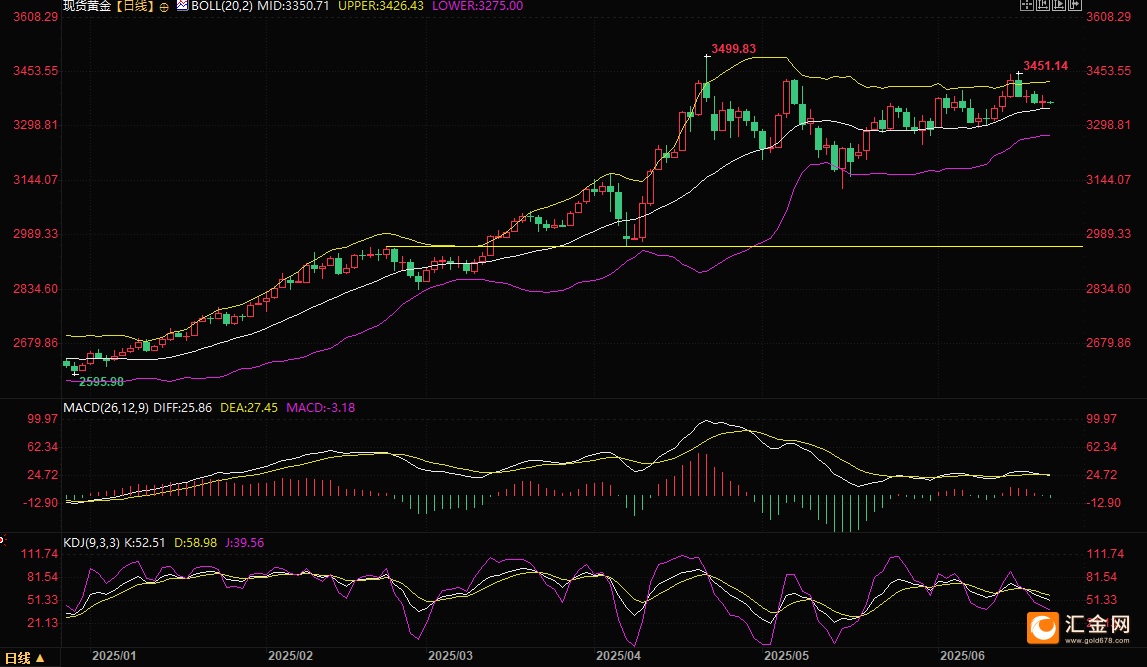
Task: Click the LOWER:3275.00 value
Action: pyautogui.click(x=478, y=6)
